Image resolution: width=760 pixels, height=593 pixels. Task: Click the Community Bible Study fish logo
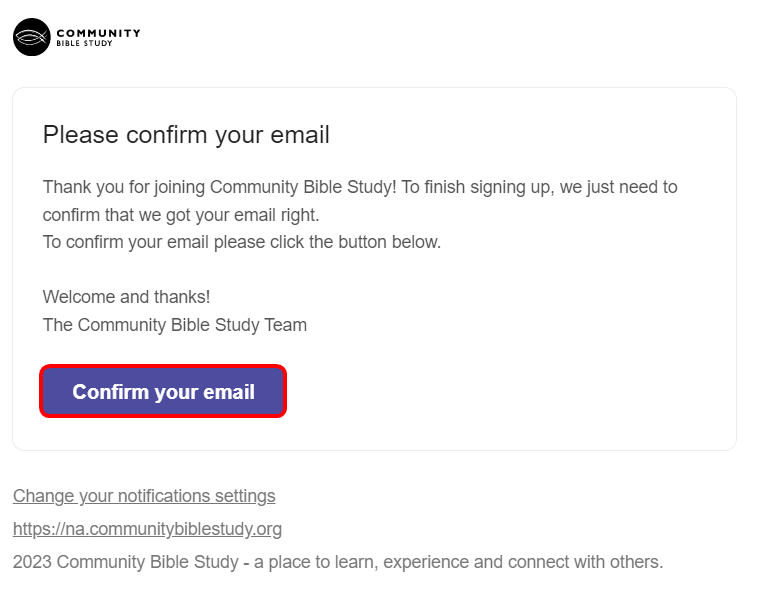[31, 37]
